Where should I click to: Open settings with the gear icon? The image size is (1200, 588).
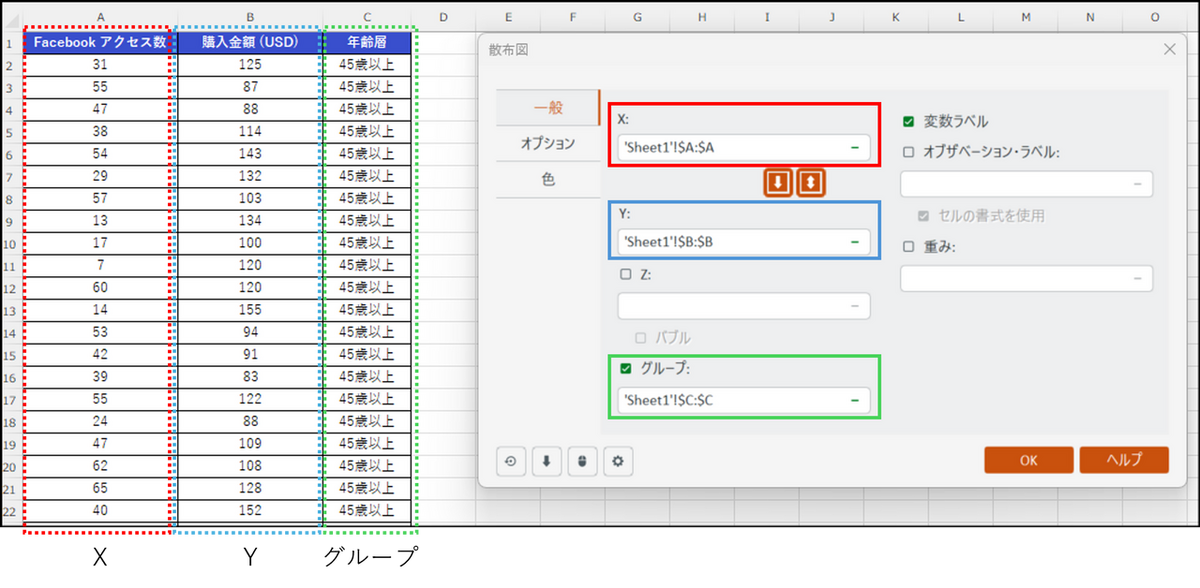618,461
